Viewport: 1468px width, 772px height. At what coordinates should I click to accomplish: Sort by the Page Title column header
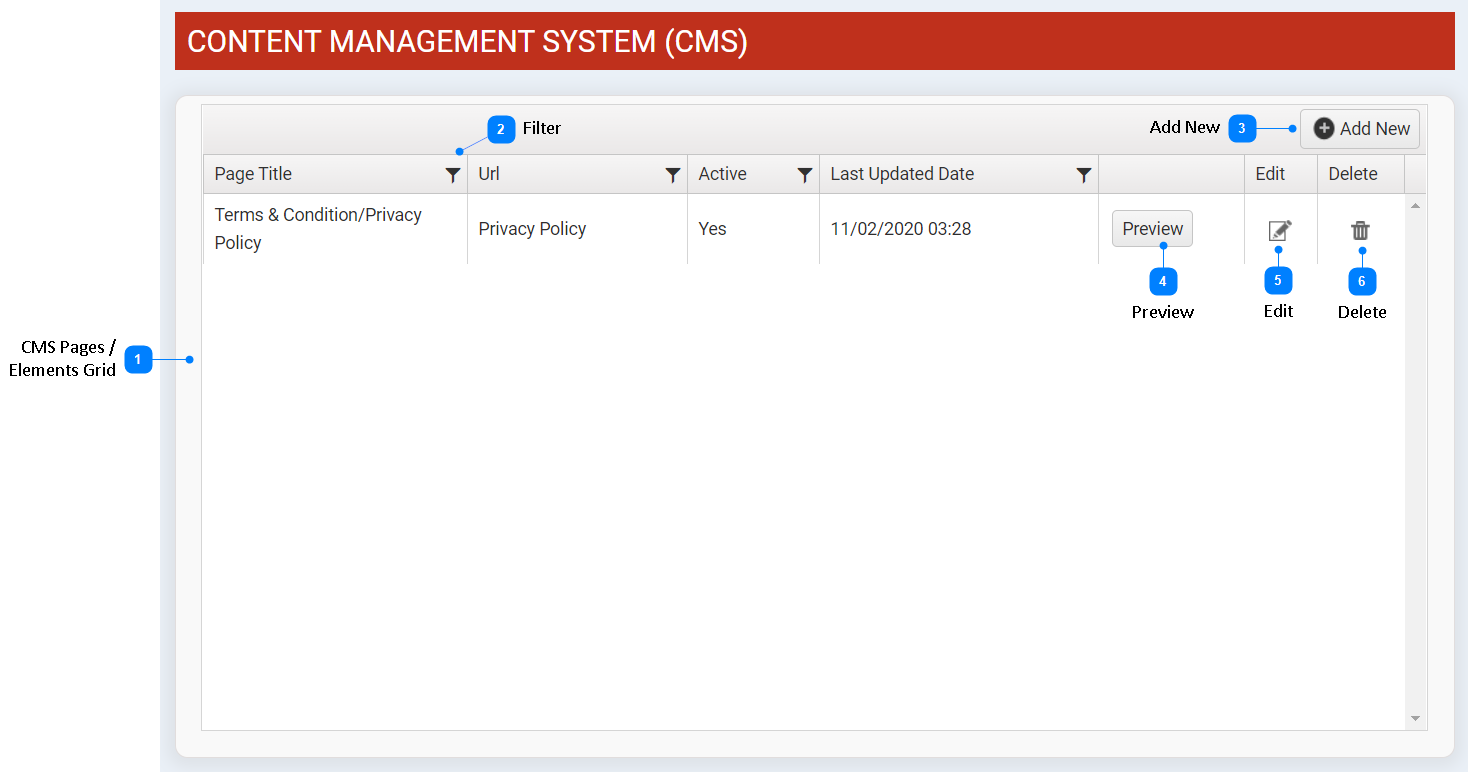click(253, 174)
